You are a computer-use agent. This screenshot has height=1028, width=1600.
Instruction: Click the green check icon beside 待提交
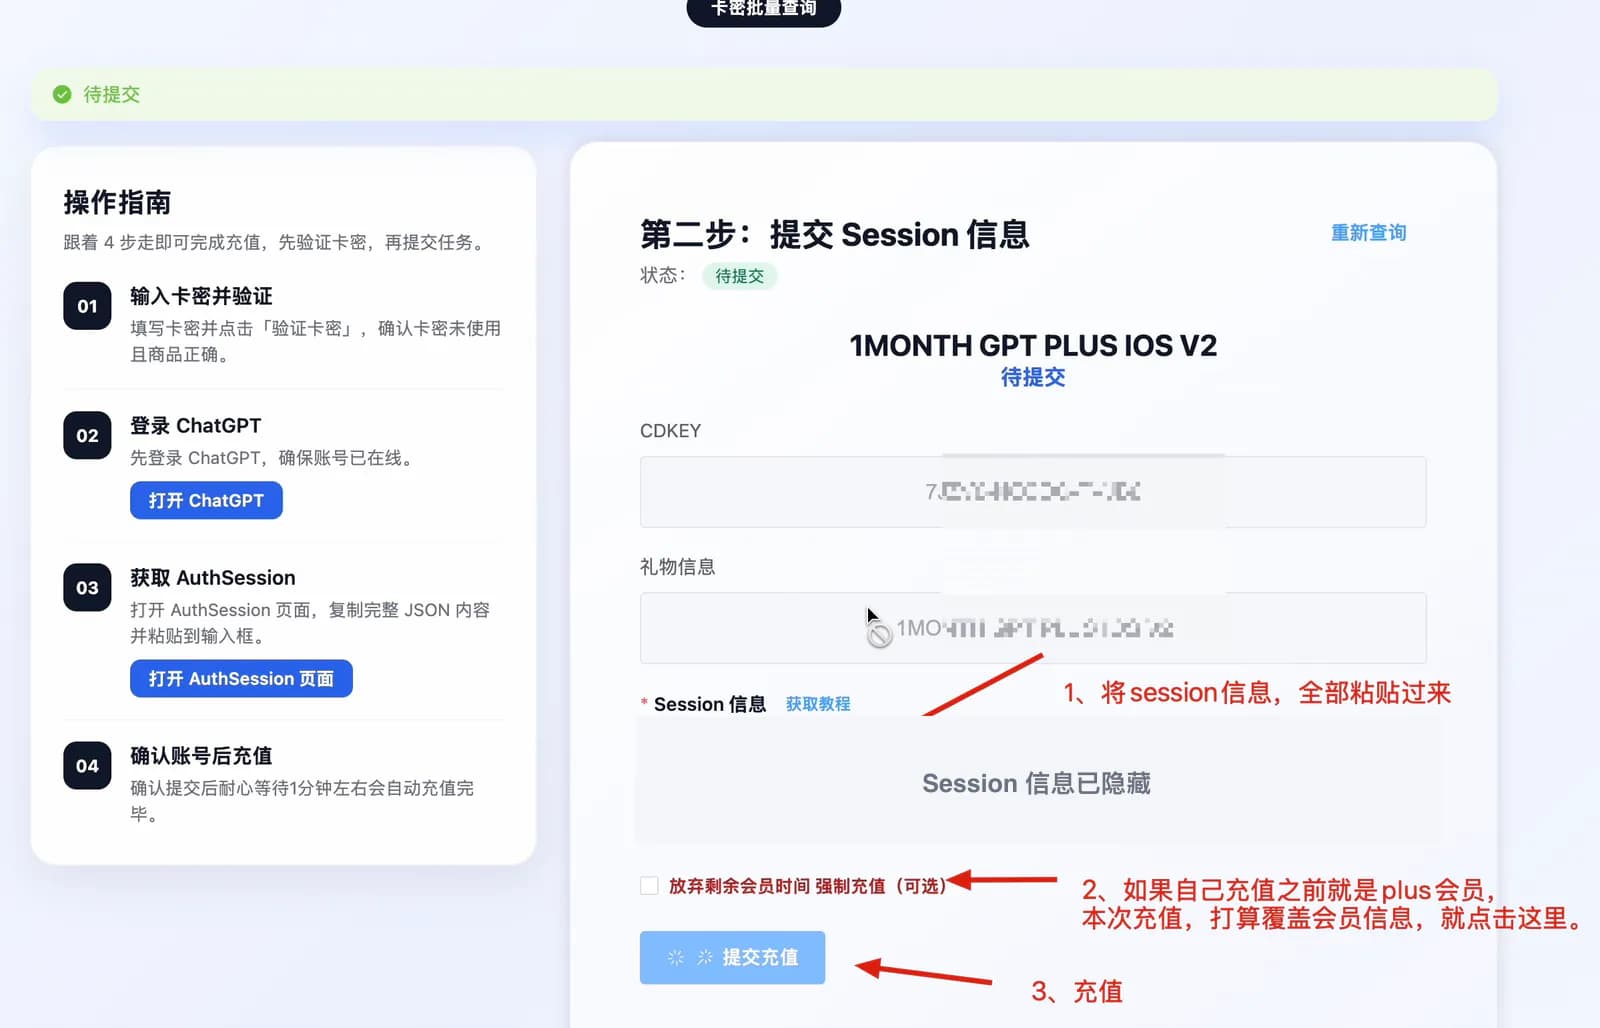(x=62, y=94)
